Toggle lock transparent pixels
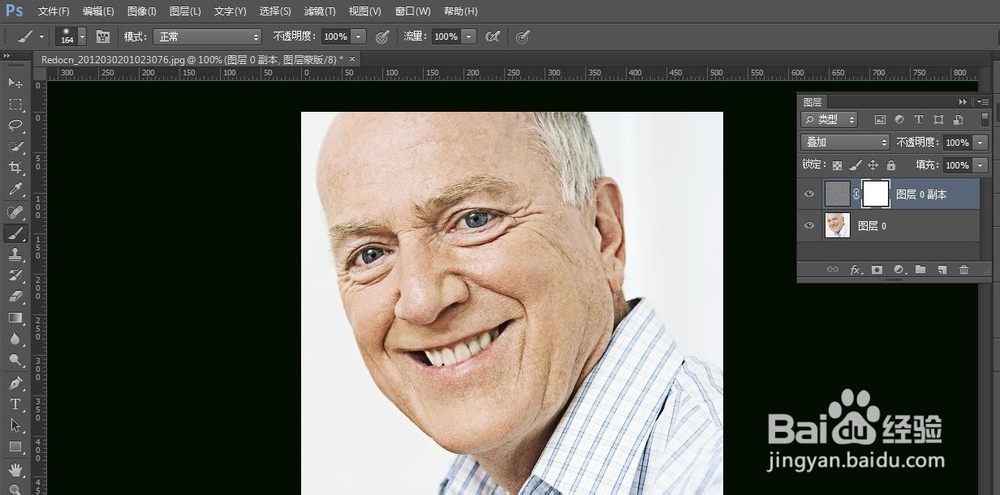Image resolution: width=1000 pixels, height=495 pixels. click(x=837, y=165)
